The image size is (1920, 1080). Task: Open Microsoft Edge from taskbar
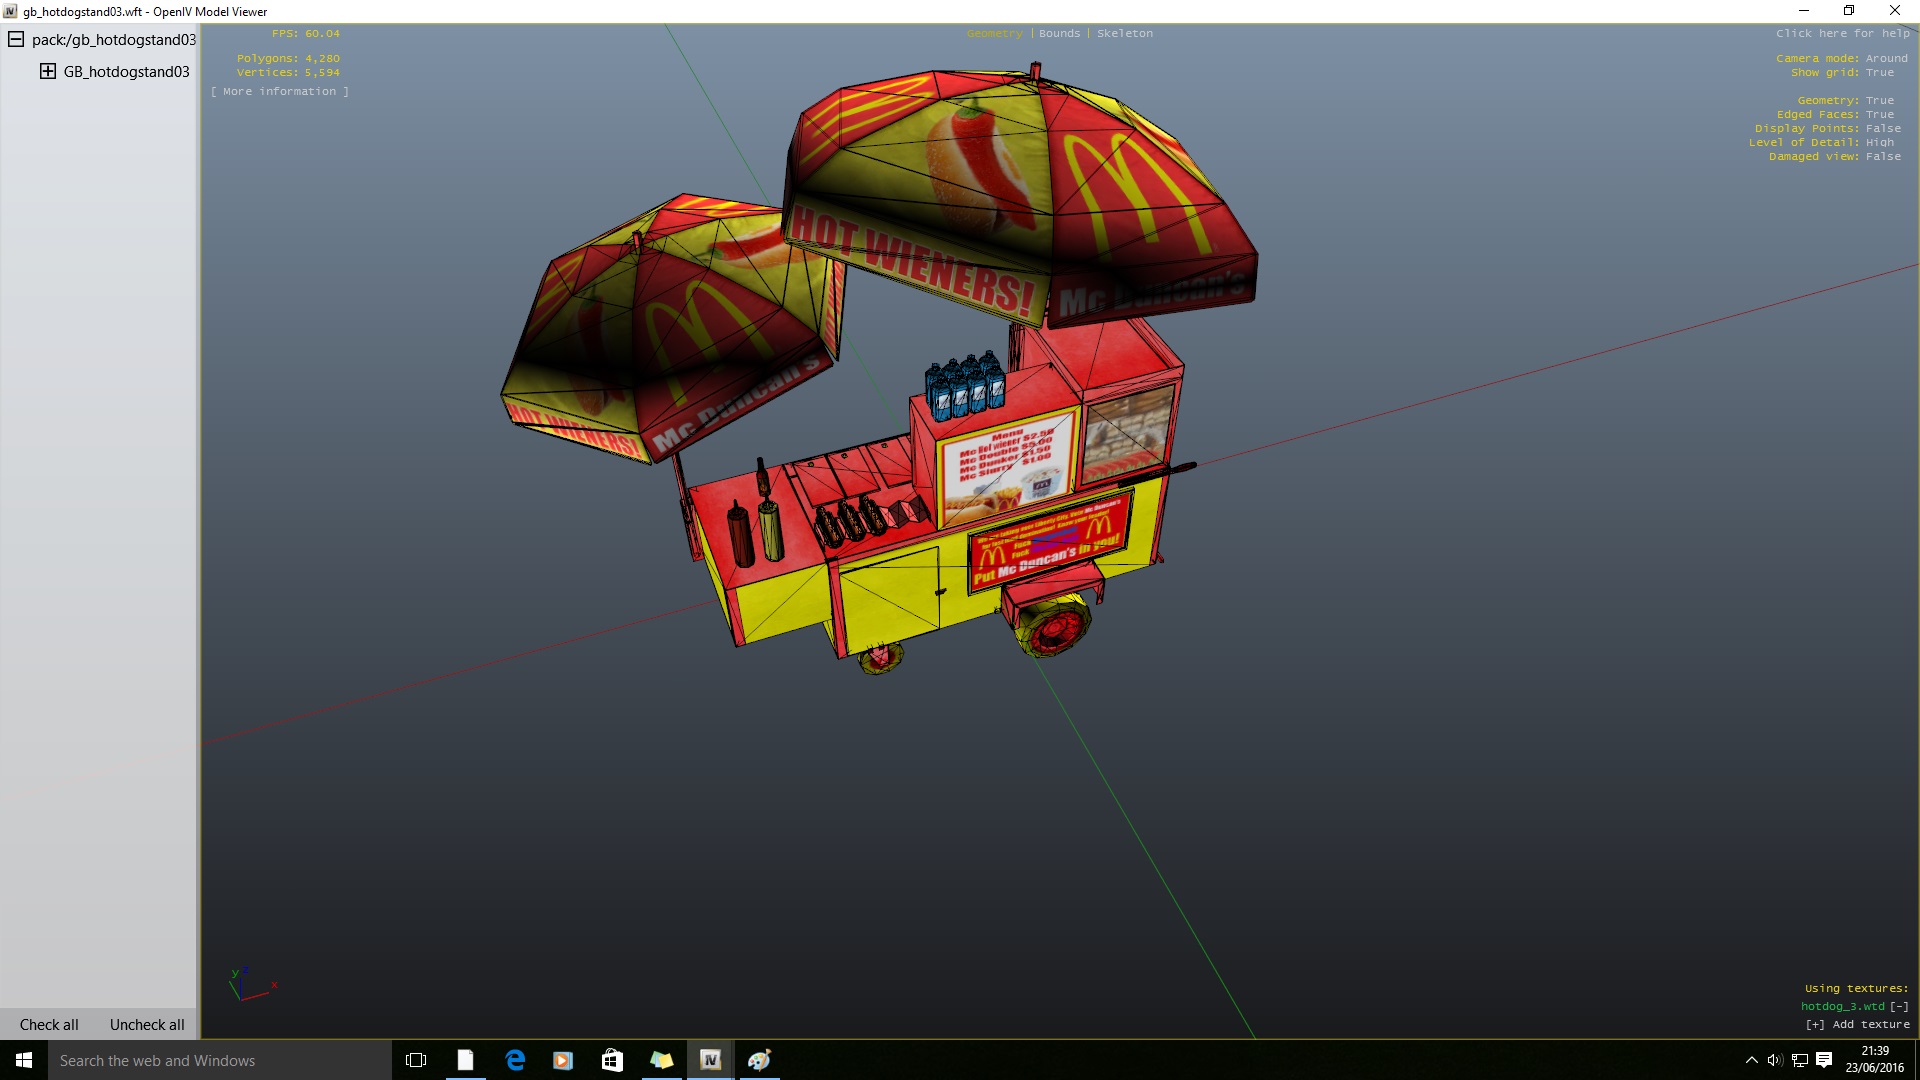point(515,1060)
